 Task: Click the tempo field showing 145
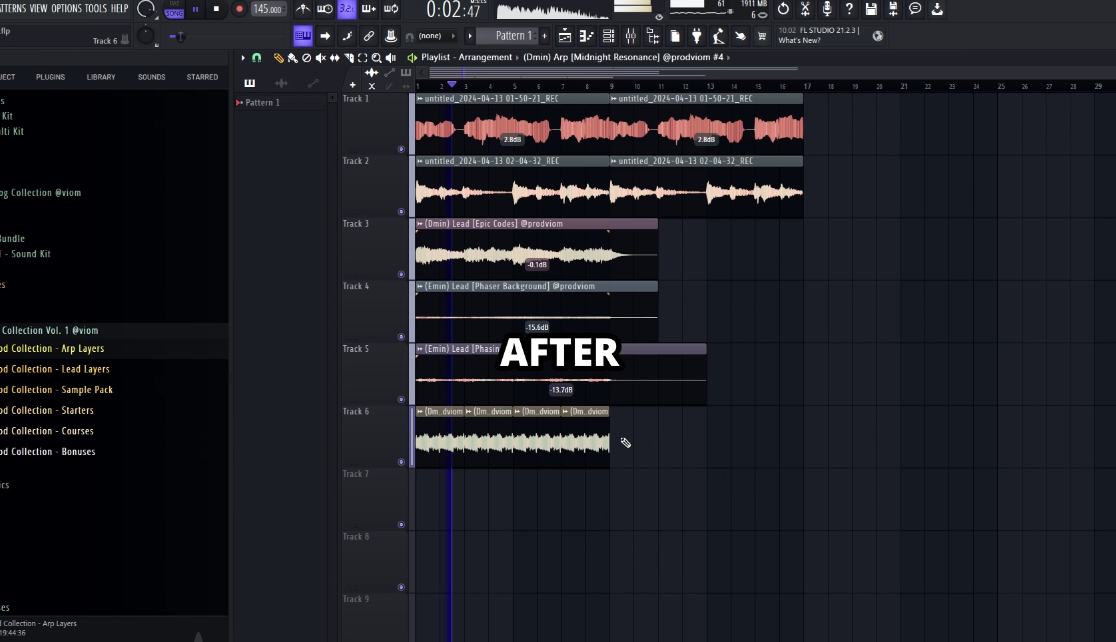pyautogui.click(x=267, y=9)
